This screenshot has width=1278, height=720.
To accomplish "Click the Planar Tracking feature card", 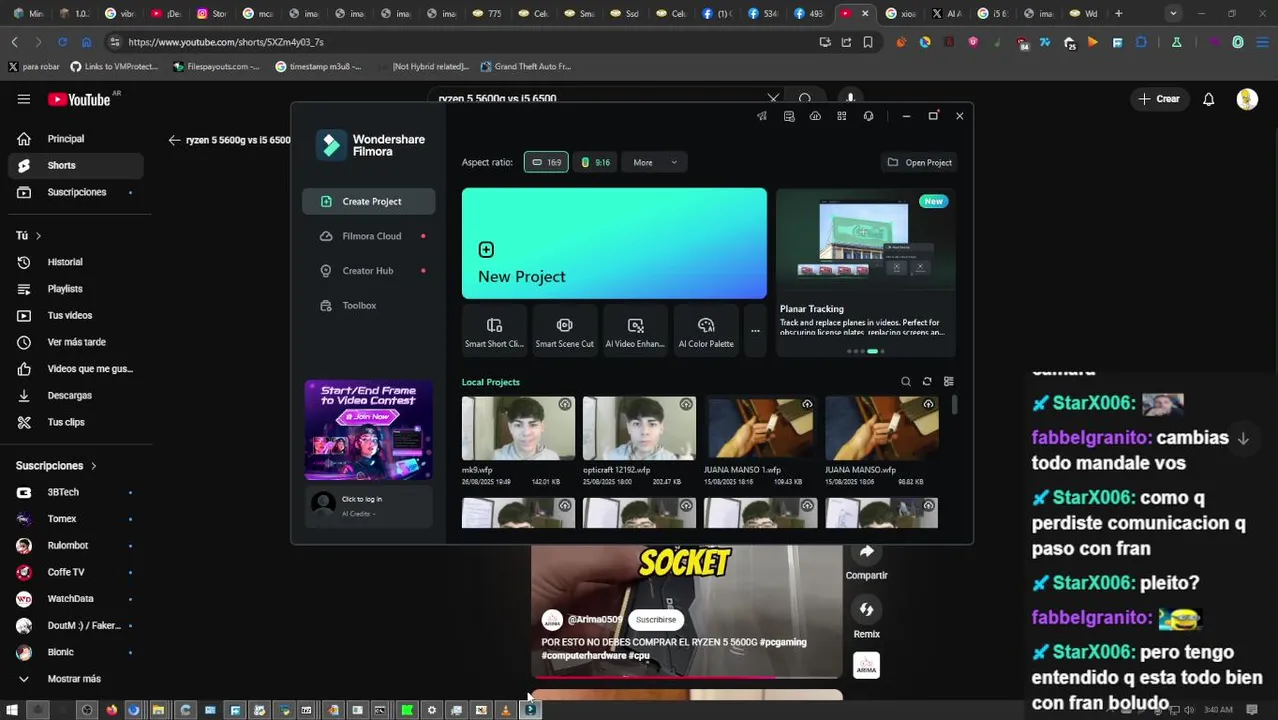I will [866, 272].
